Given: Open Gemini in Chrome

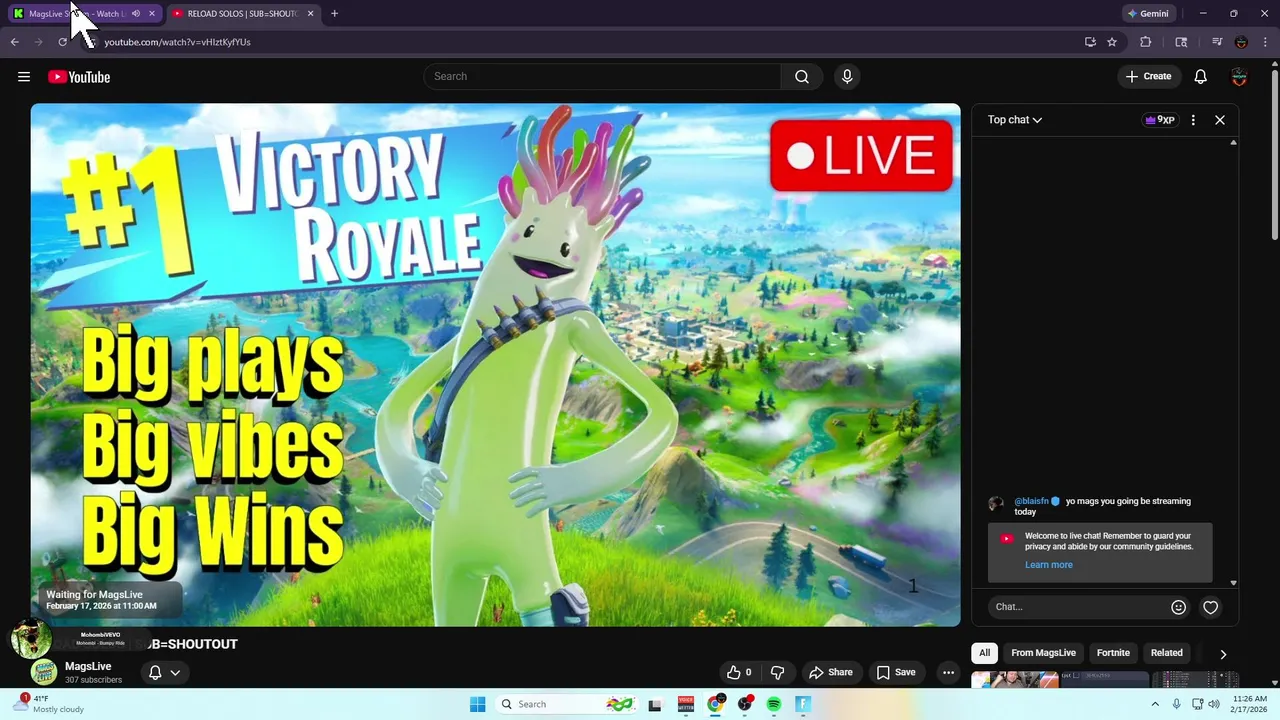Looking at the screenshot, I should click(1148, 14).
